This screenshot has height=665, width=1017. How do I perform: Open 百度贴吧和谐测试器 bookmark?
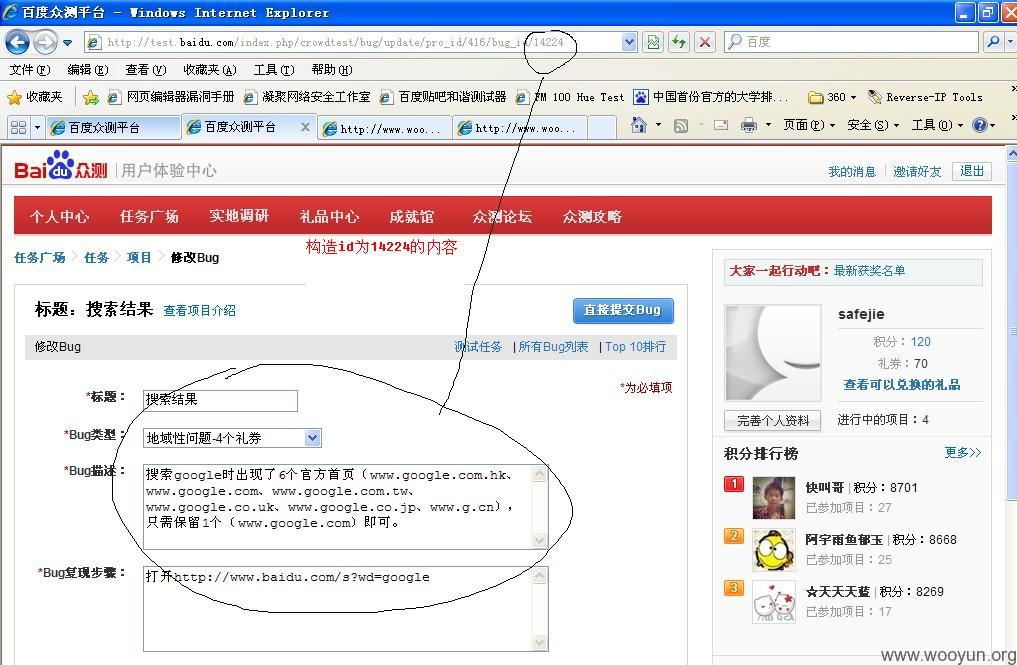coord(442,97)
